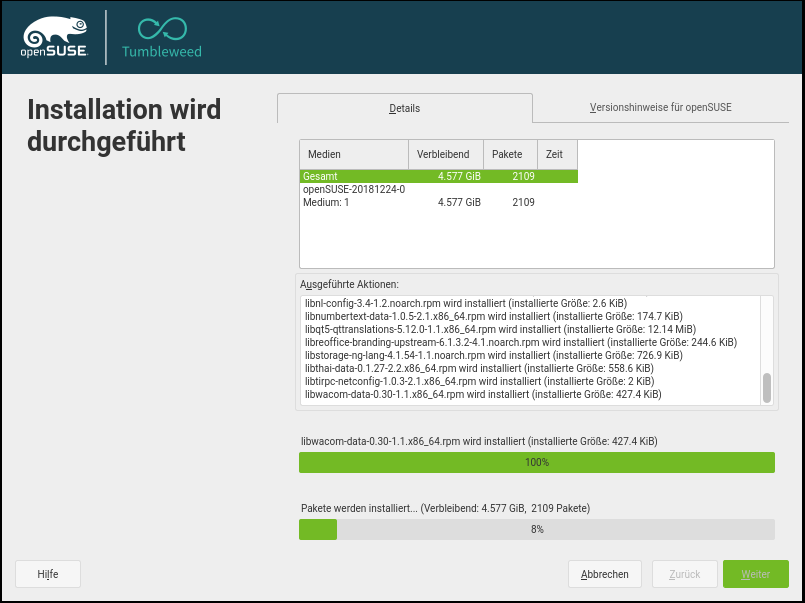Click the scrollbar in the actions log

click(x=767, y=387)
